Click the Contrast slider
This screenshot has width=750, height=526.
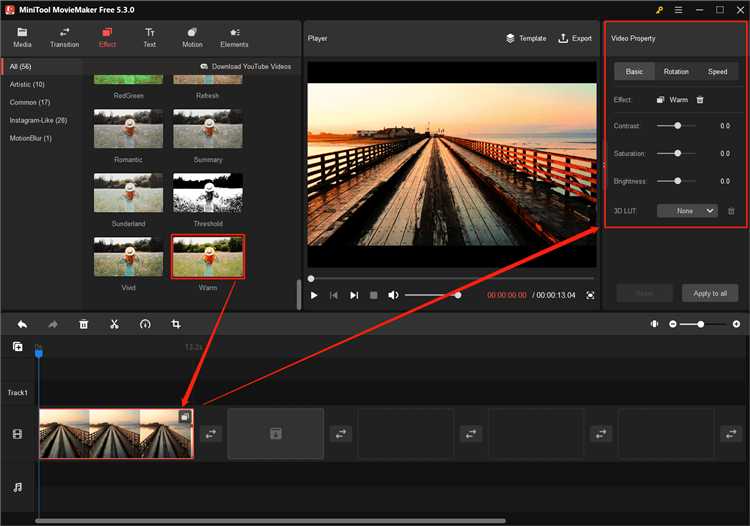[x=676, y=126]
